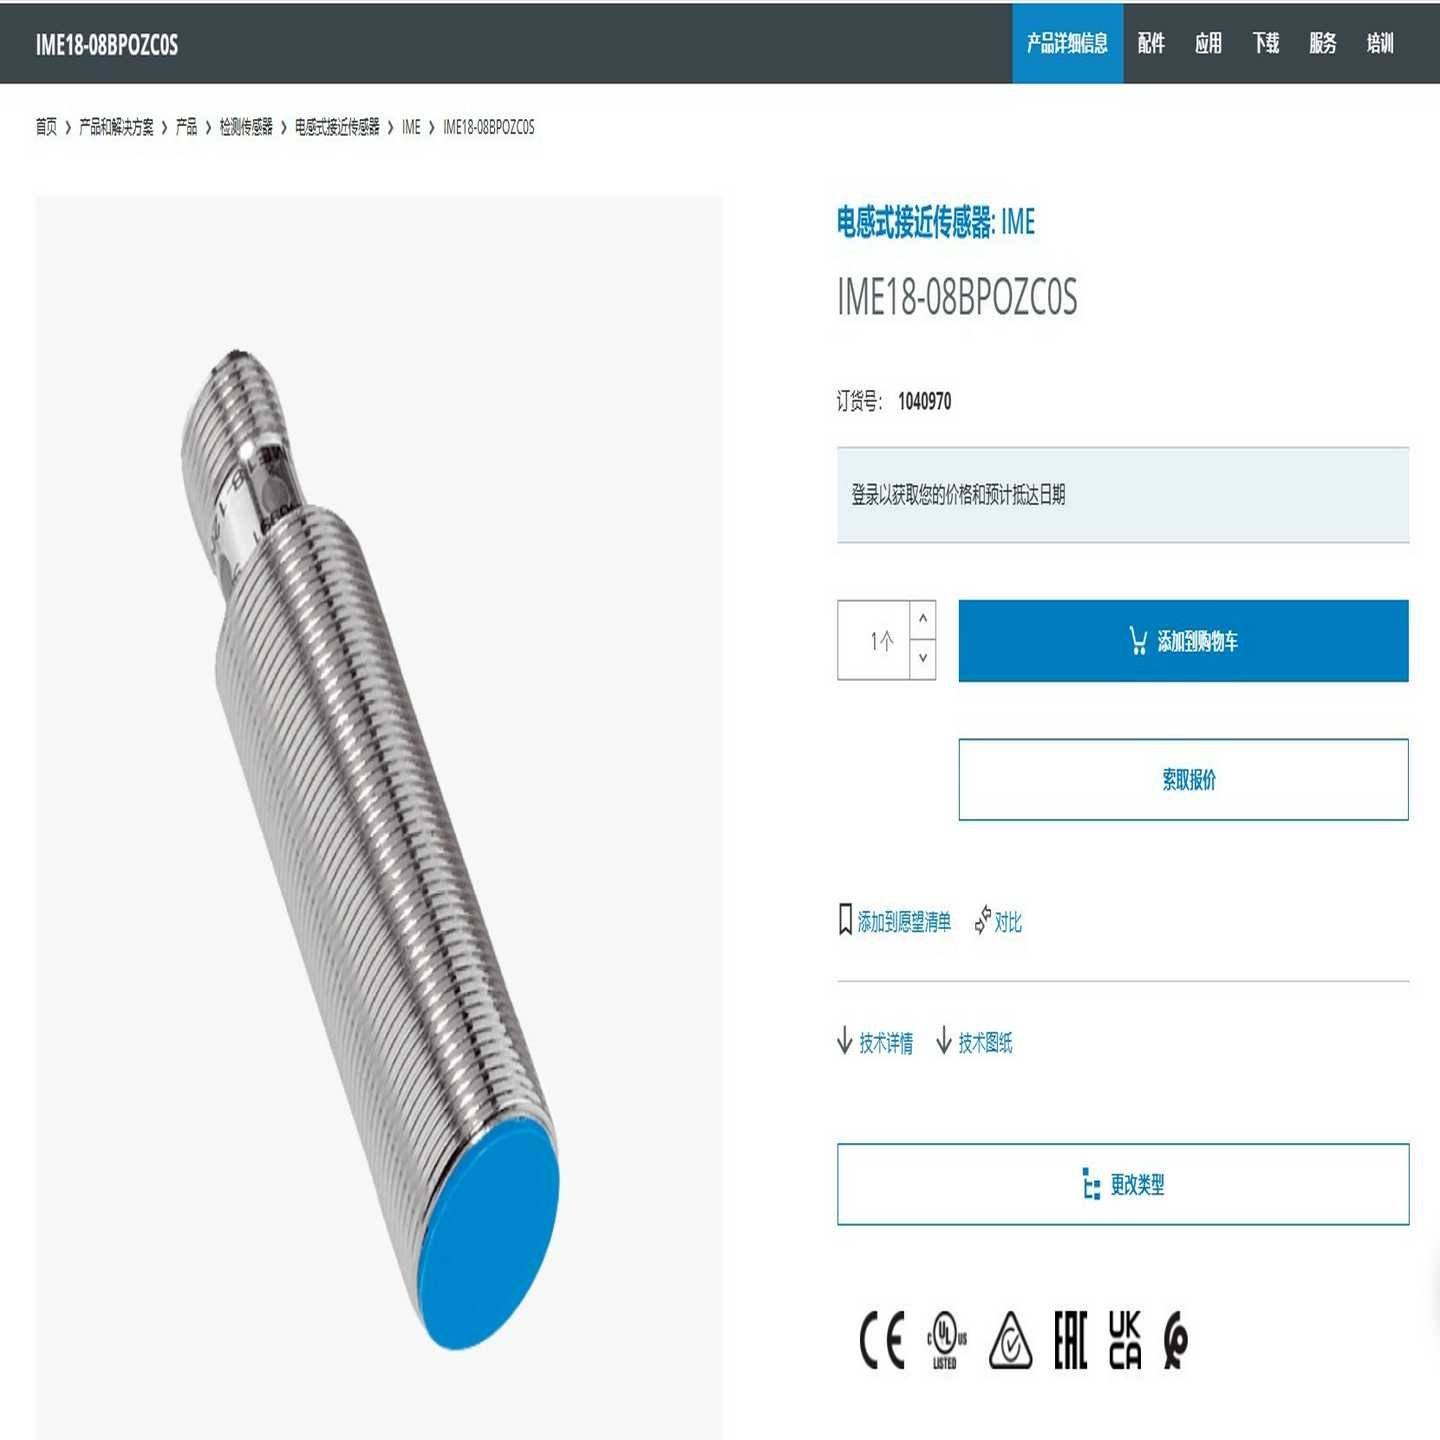
Task: Open the 电感式接近传感器 breadcrumb link
Action: [337, 127]
